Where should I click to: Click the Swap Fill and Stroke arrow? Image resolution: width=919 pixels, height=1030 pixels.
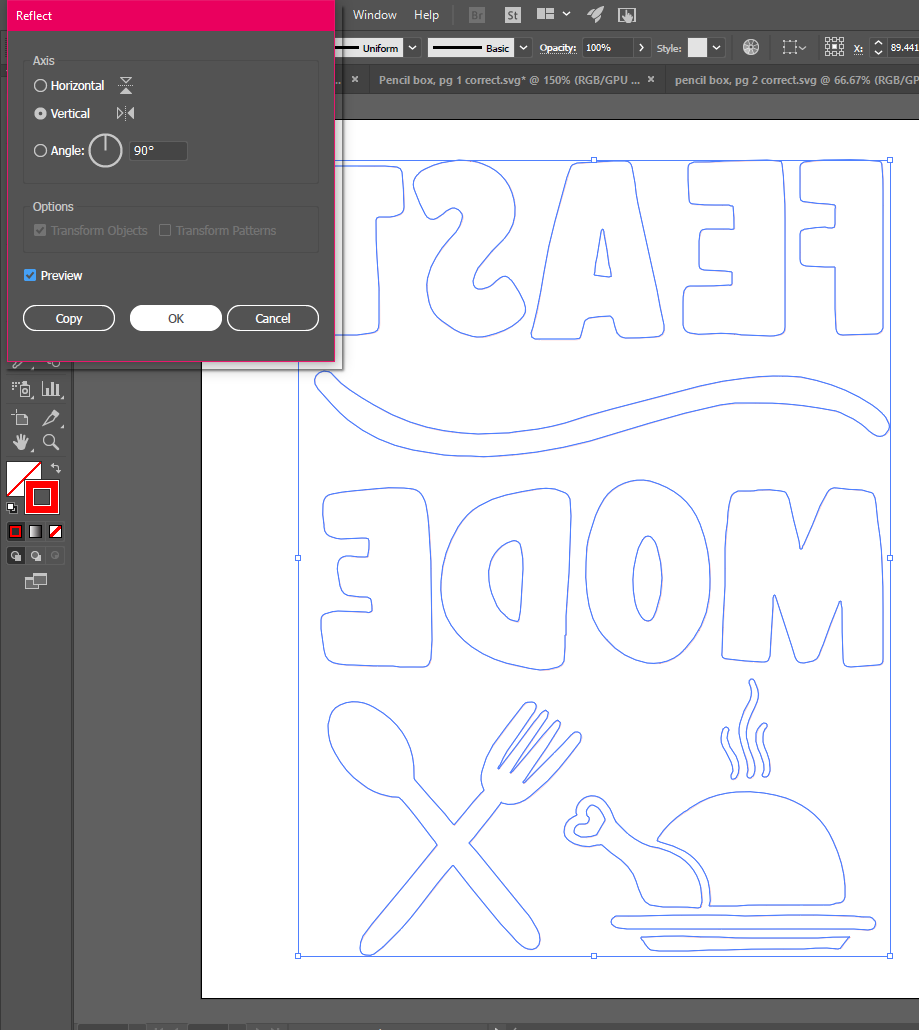[x=57, y=468]
